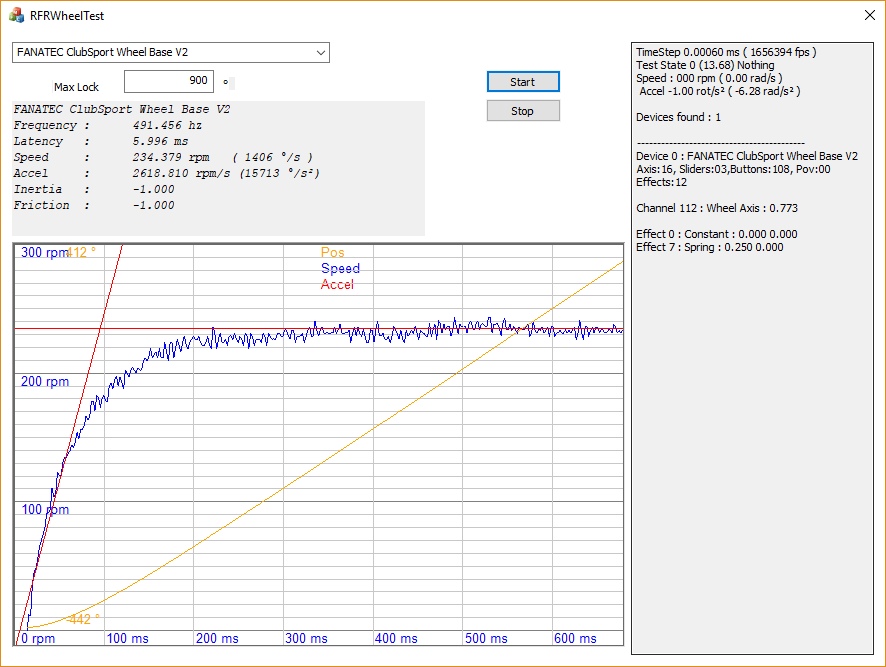The height and width of the screenshot is (667, 886).
Task: Click the Pos legend label in graph
Action: (x=332, y=253)
